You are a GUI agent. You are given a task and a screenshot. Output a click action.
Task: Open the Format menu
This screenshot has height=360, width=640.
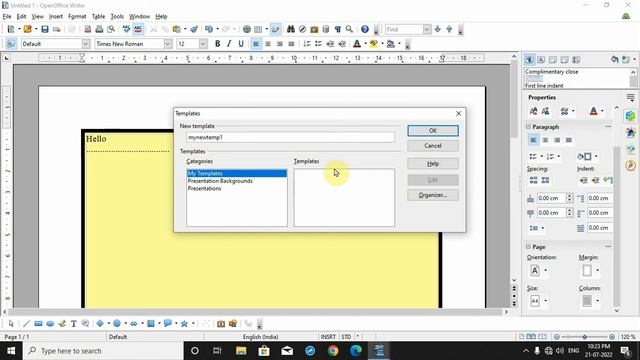click(x=77, y=16)
